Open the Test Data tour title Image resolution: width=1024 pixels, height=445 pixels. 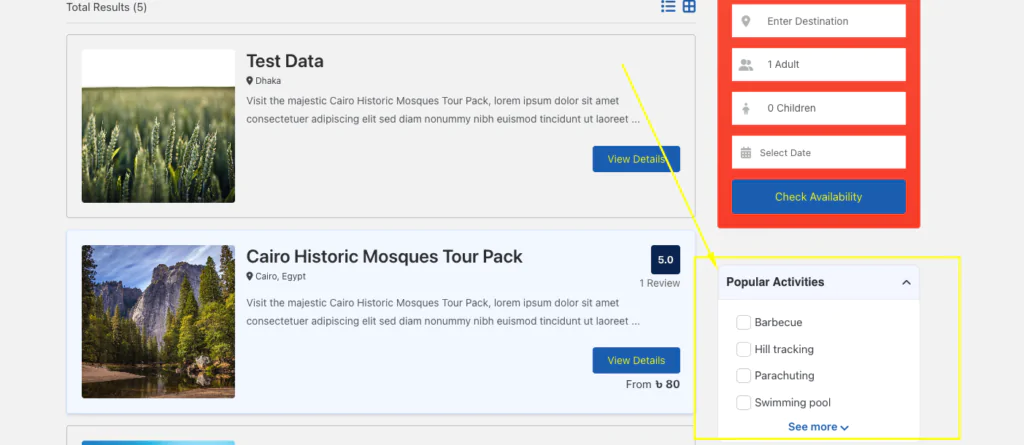tap(285, 61)
